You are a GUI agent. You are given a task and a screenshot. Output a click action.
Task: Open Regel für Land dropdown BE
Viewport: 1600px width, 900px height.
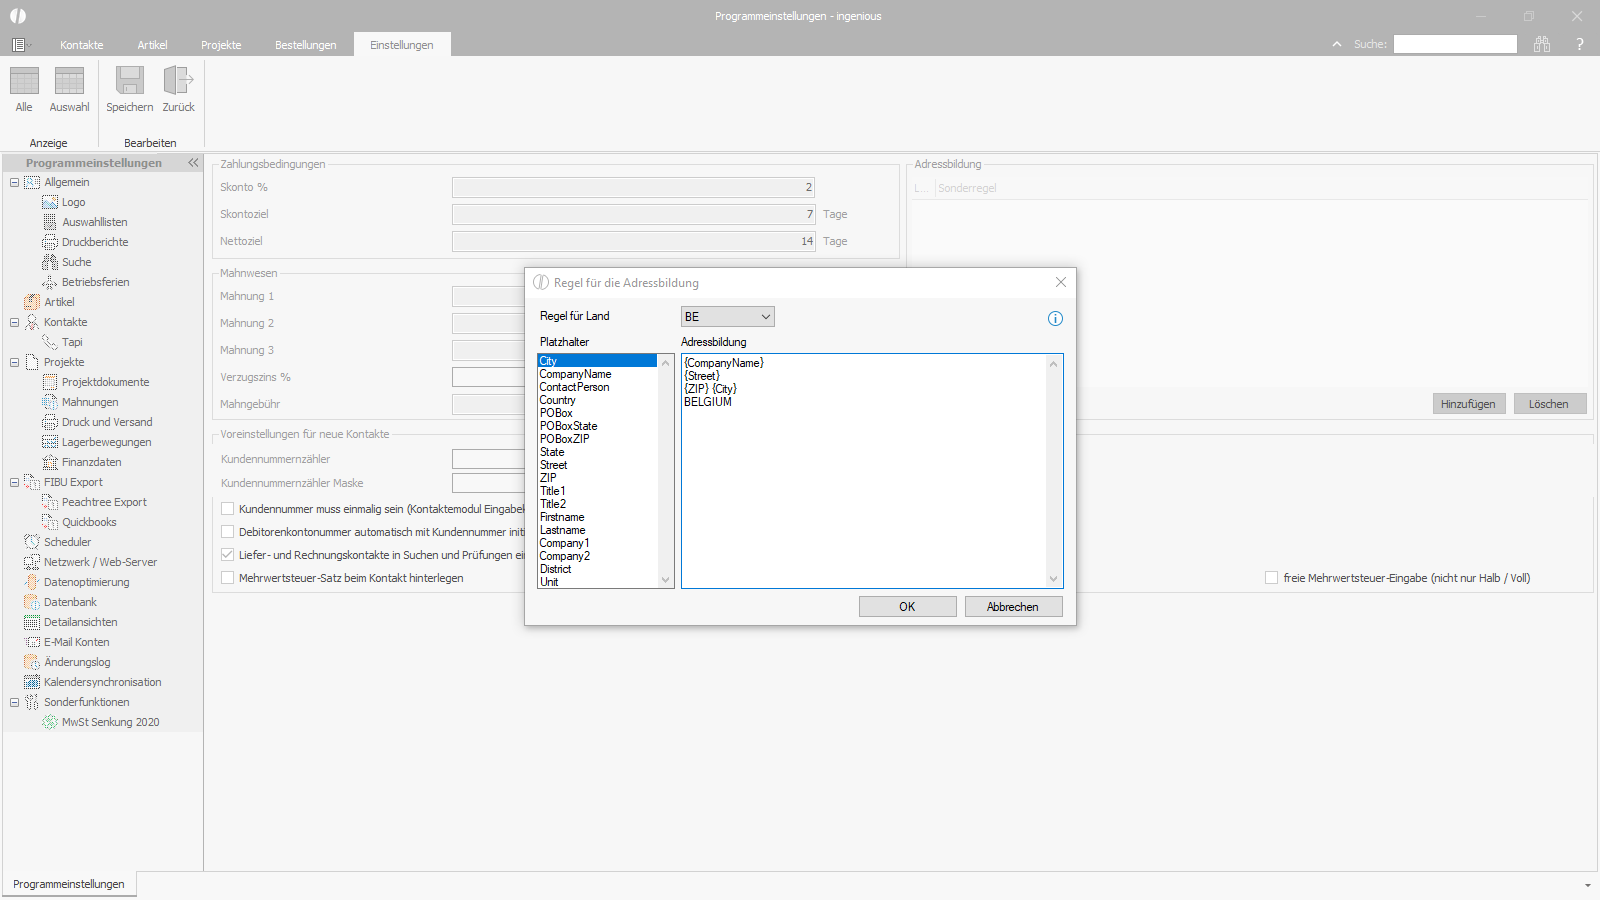[728, 317]
